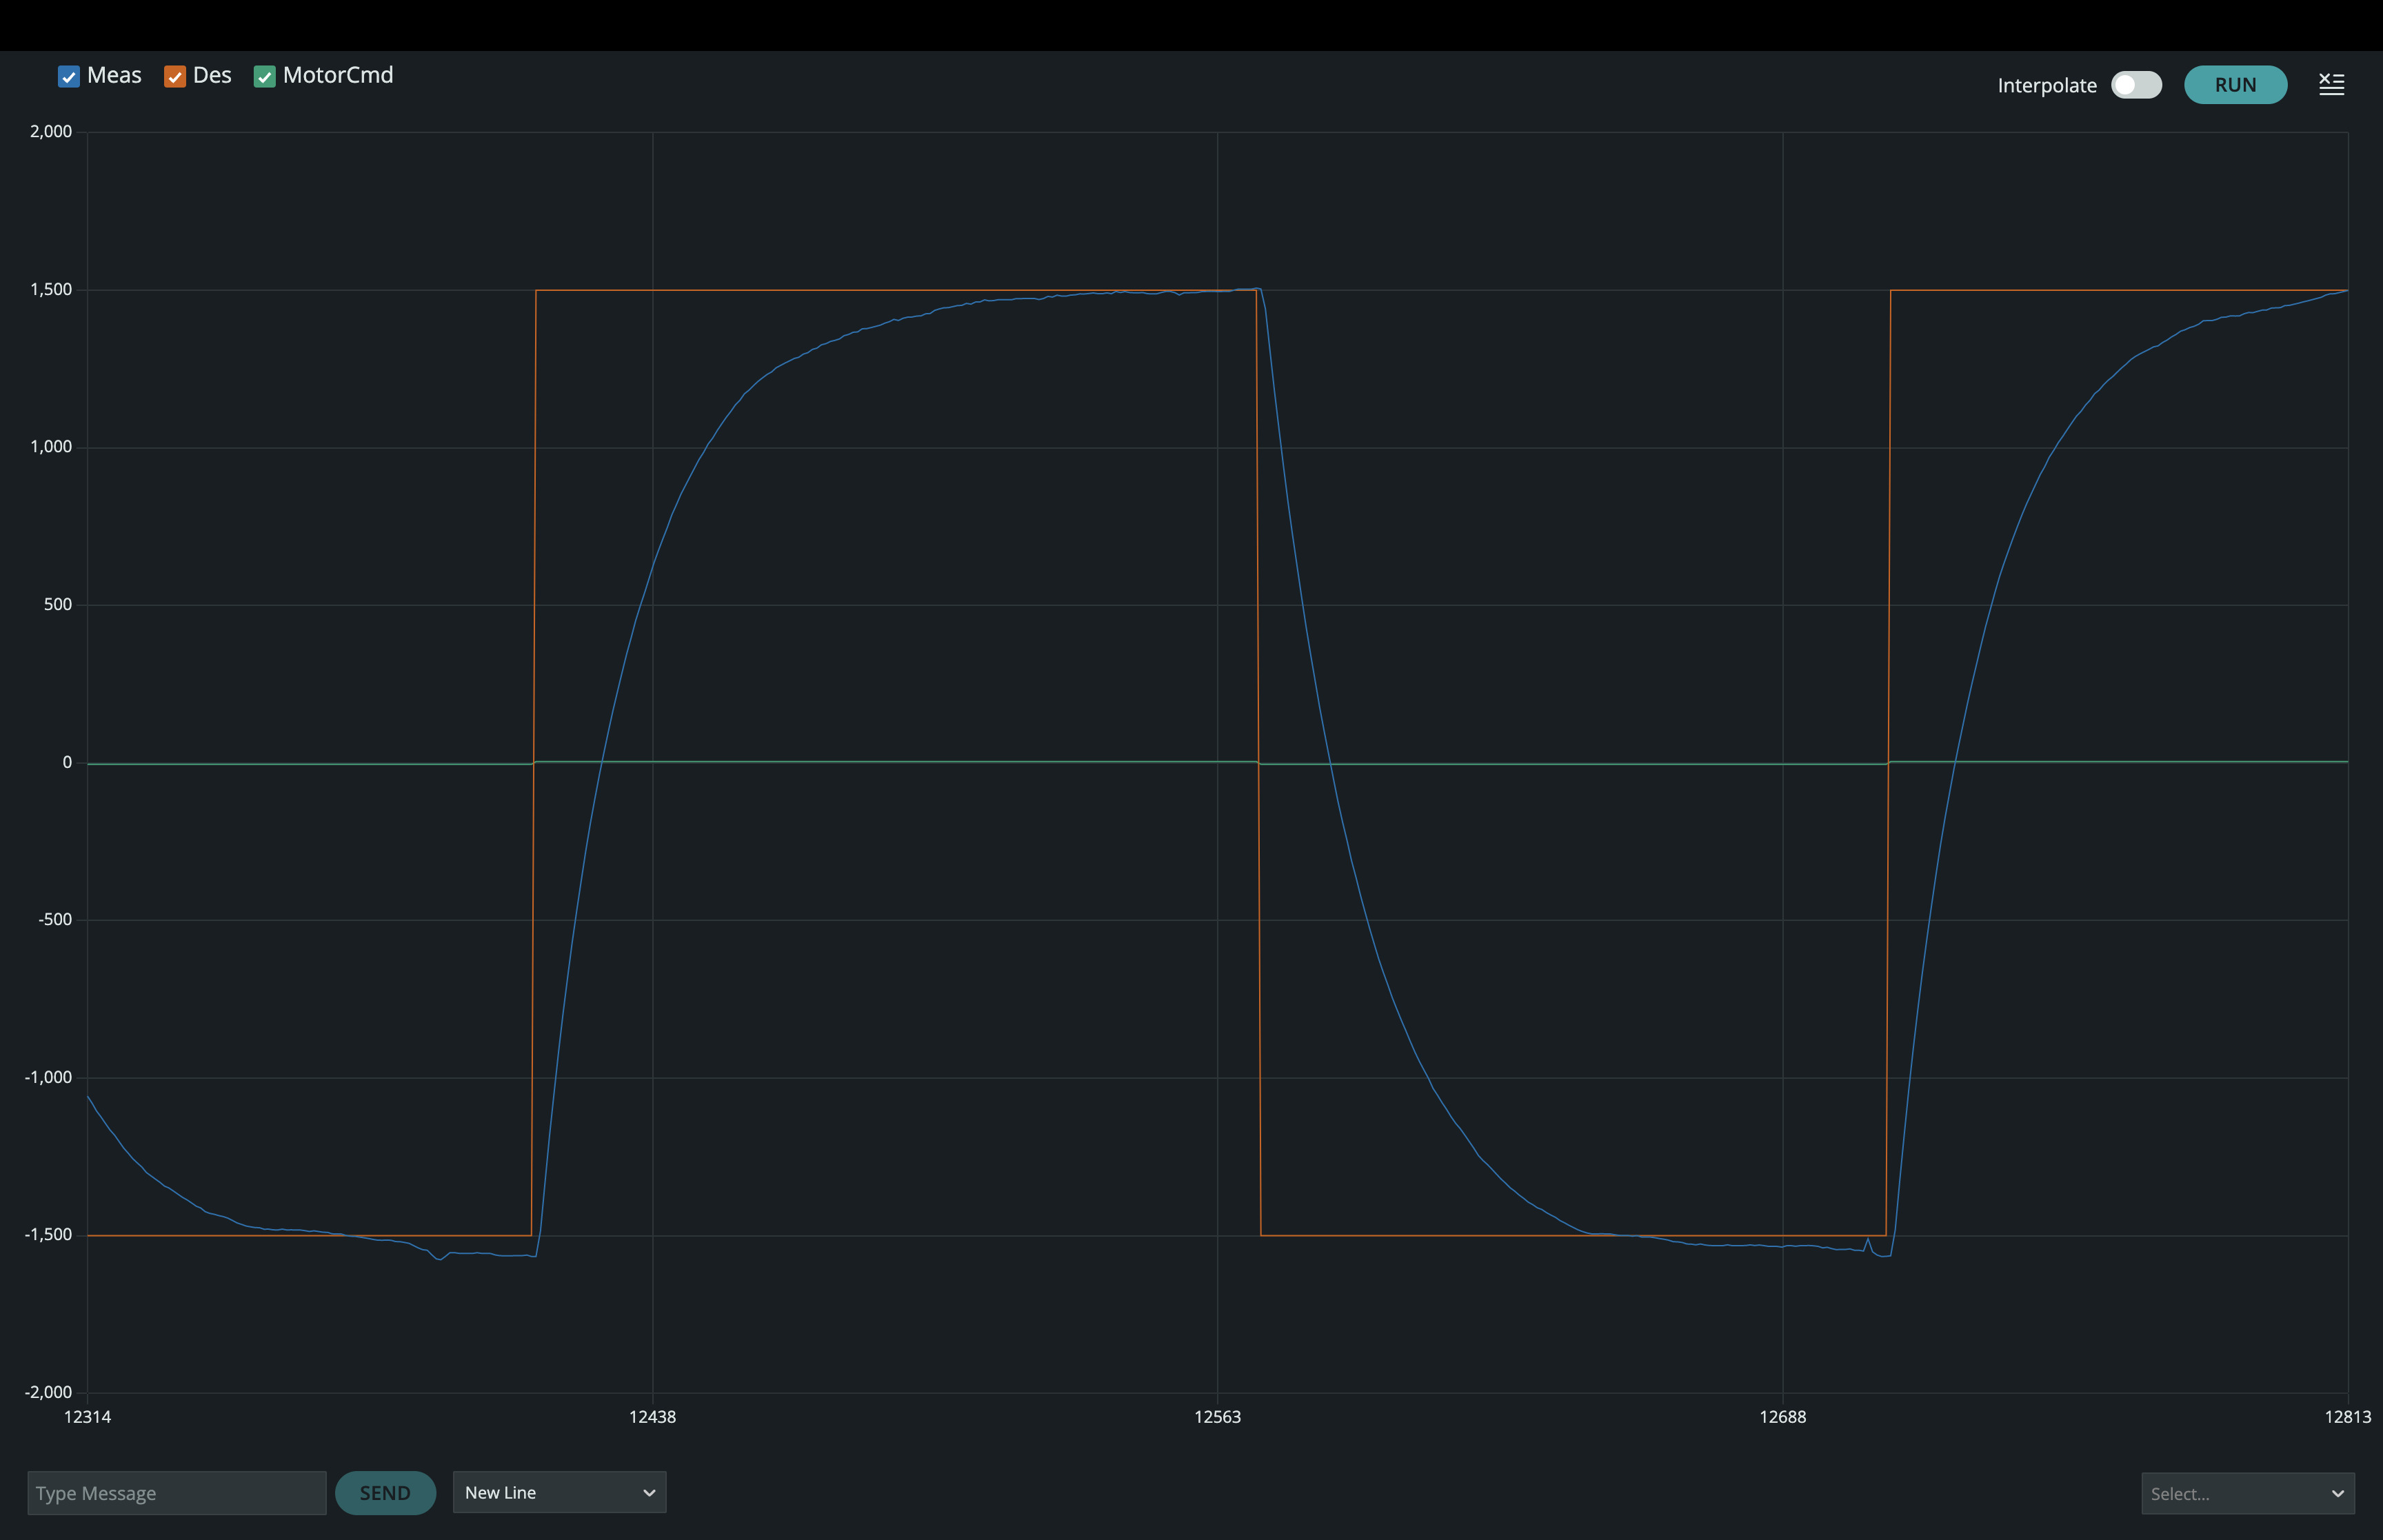Screen dimensions: 2383x1540
Task: Click the 12563 x-axis tick label
Action: click(x=1217, y=1417)
